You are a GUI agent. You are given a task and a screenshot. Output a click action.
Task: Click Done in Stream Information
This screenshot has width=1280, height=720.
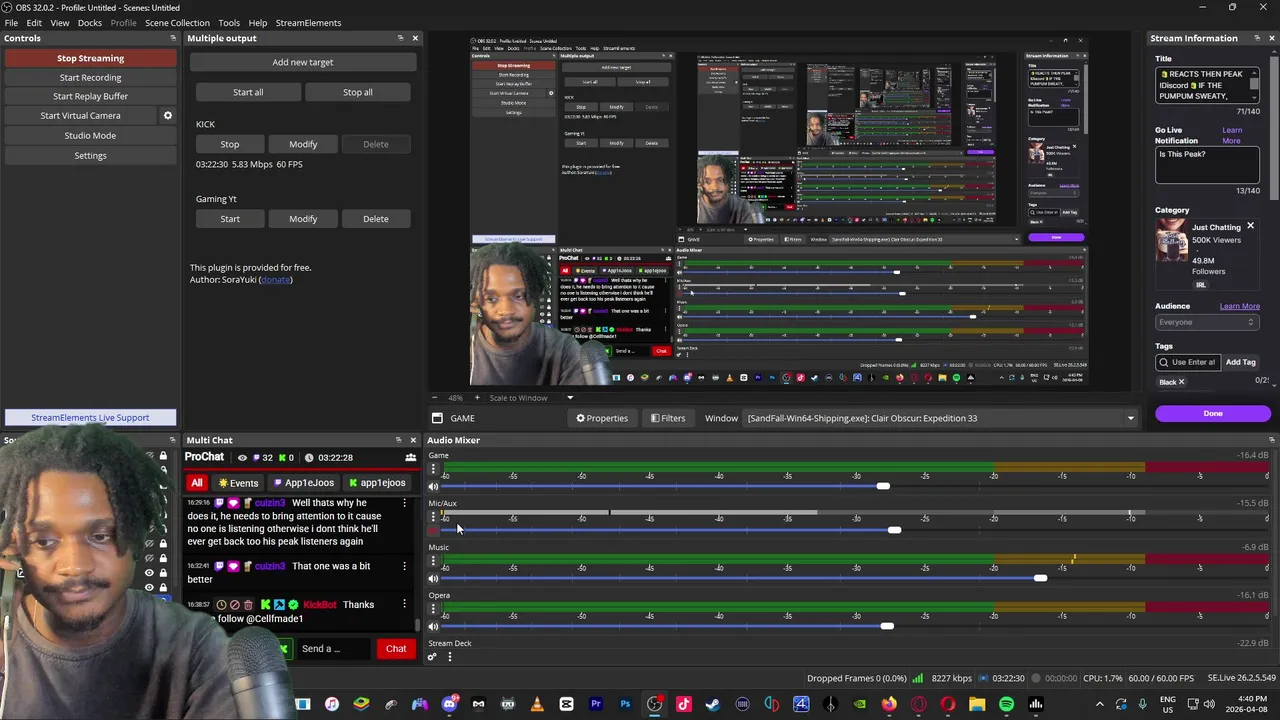1213,414
